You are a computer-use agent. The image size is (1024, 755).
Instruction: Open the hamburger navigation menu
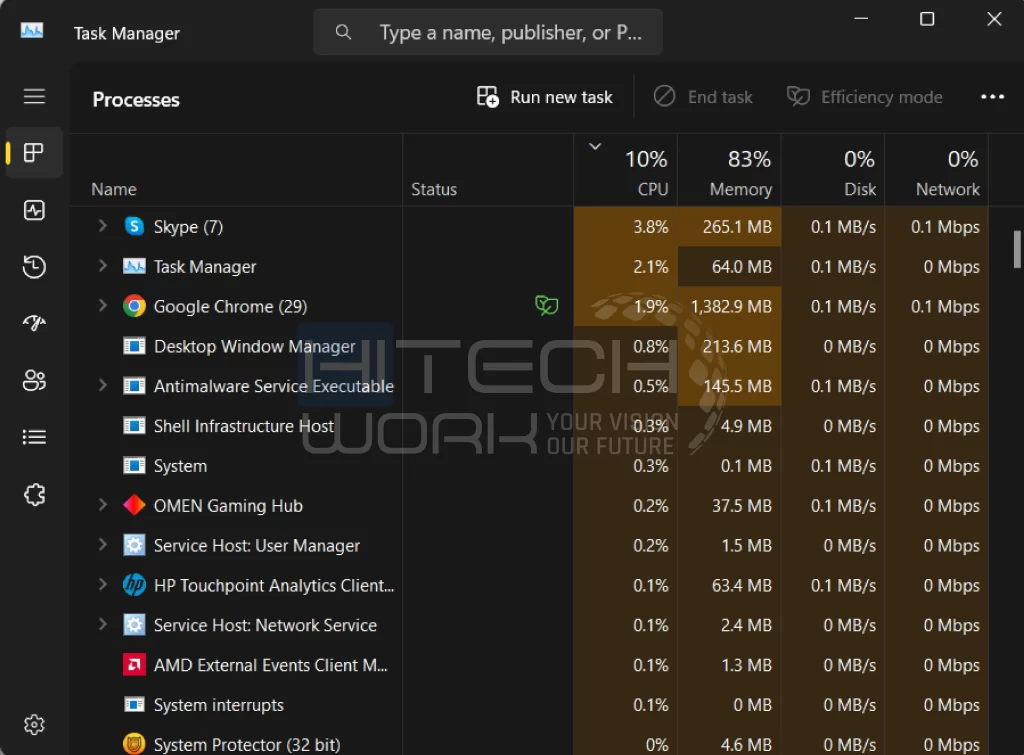[x=34, y=97]
